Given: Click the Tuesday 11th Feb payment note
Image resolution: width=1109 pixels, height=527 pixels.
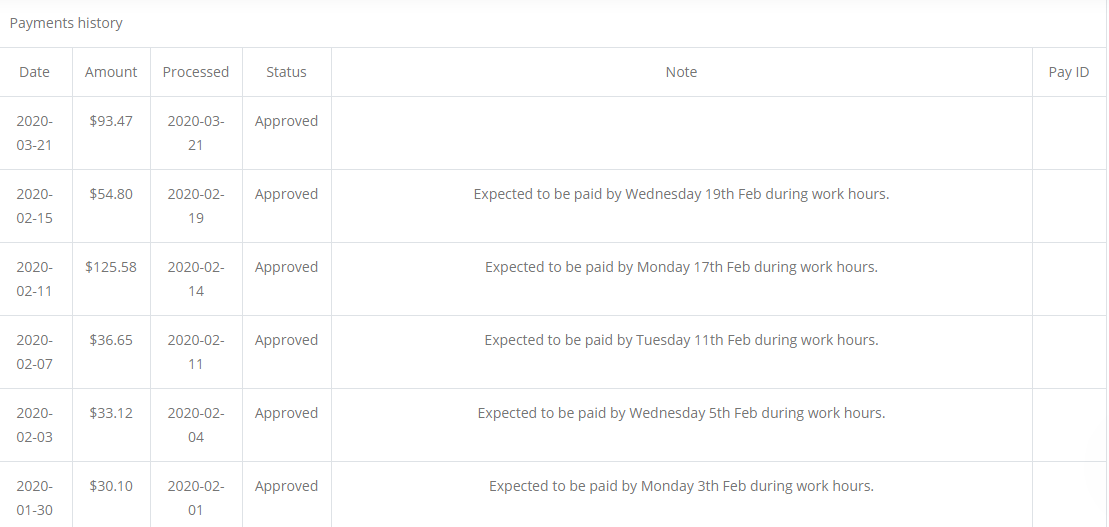Looking at the screenshot, I should pyautogui.click(x=681, y=340).
